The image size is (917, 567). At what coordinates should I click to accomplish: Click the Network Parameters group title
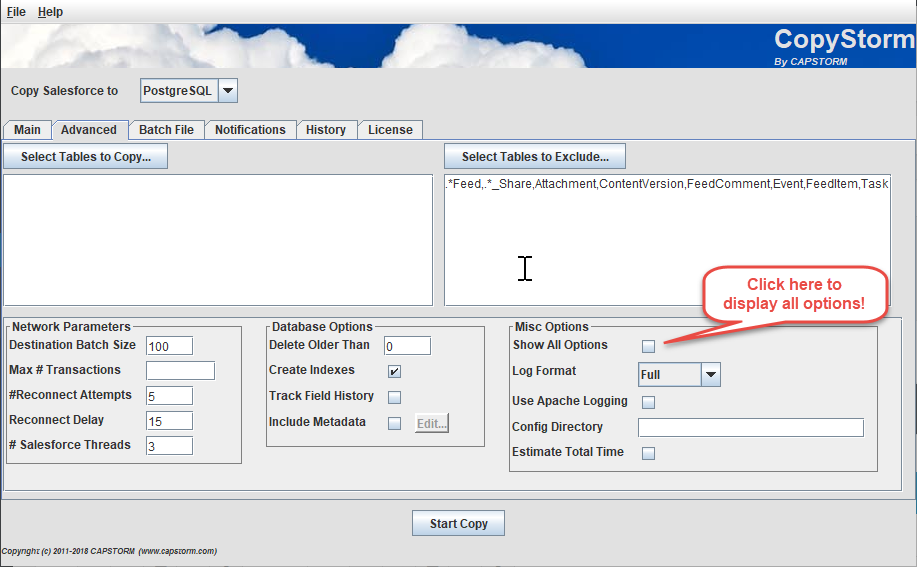pyautogui.click(x=71, y=327)
